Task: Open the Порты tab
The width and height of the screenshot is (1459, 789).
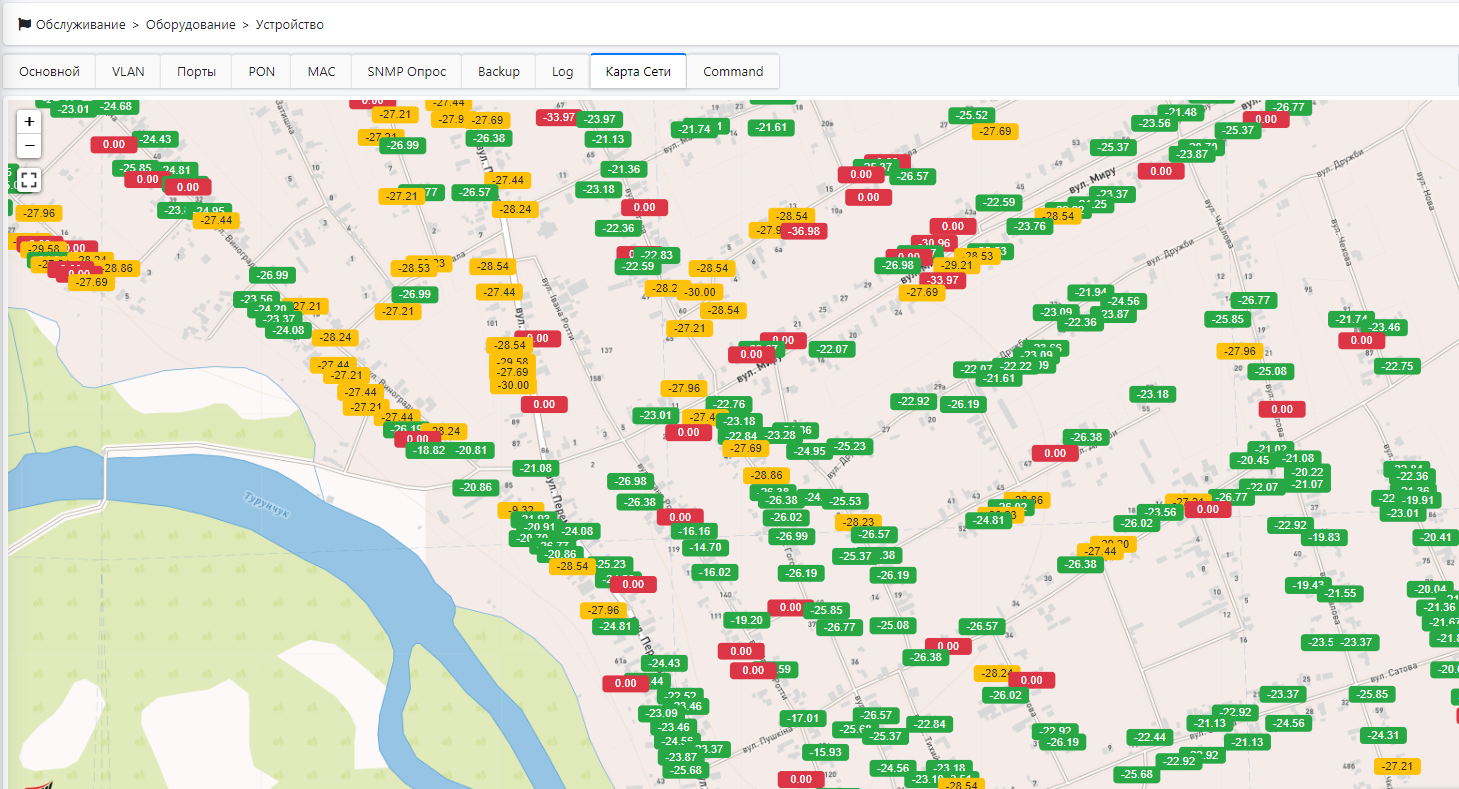Action: coord(196,72)
